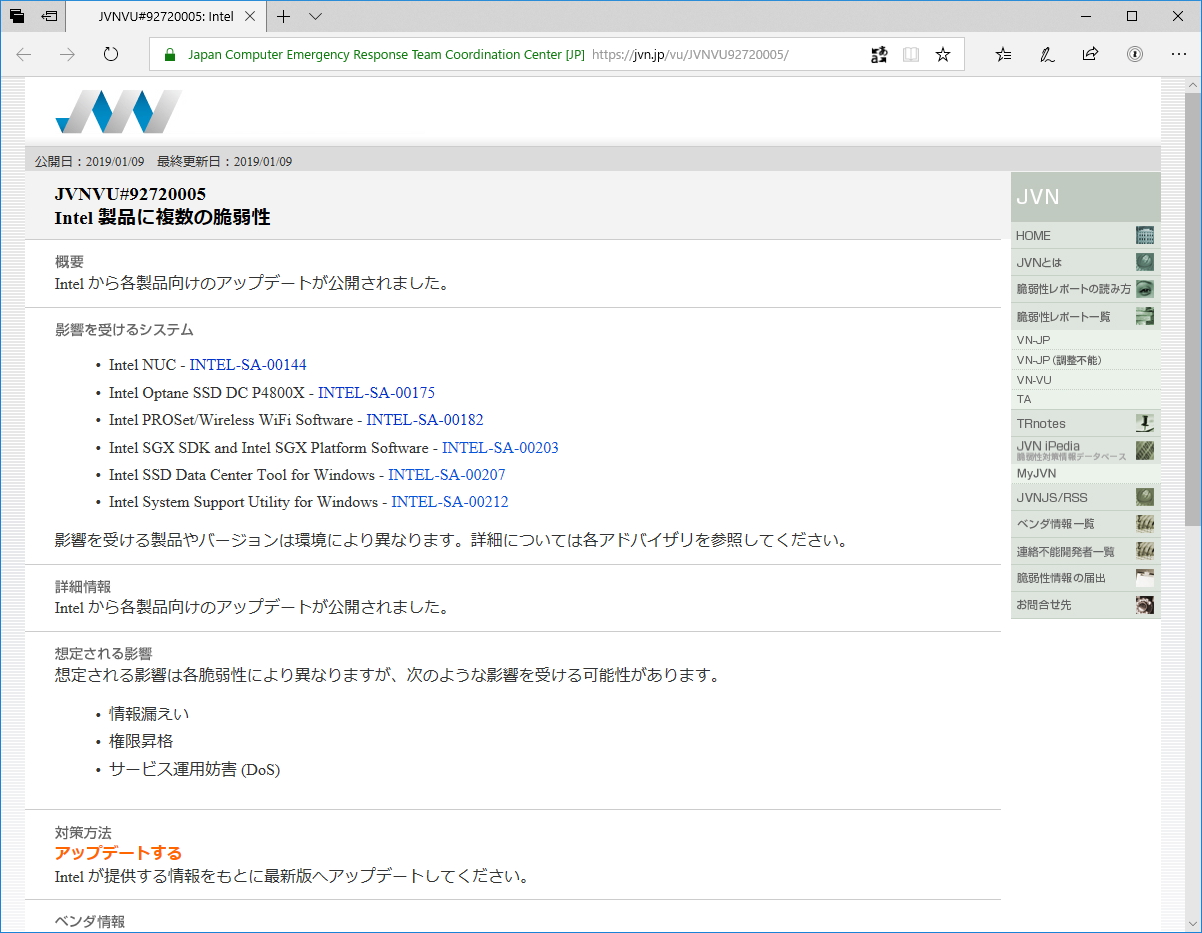
Task: Open Web Notes with the pen icon
Action: [1047, 54]
